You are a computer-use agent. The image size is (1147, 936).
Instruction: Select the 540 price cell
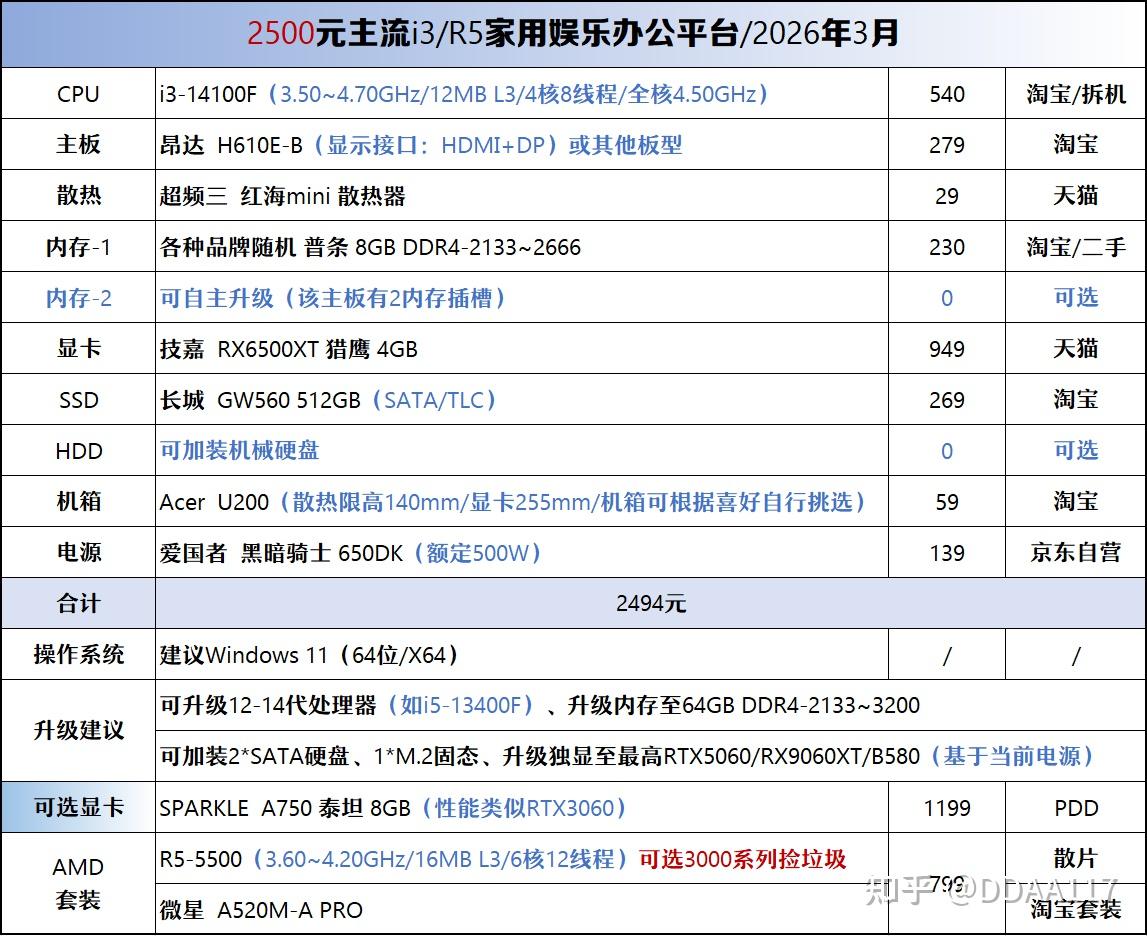pyautogui.click(x=947, y=94)
